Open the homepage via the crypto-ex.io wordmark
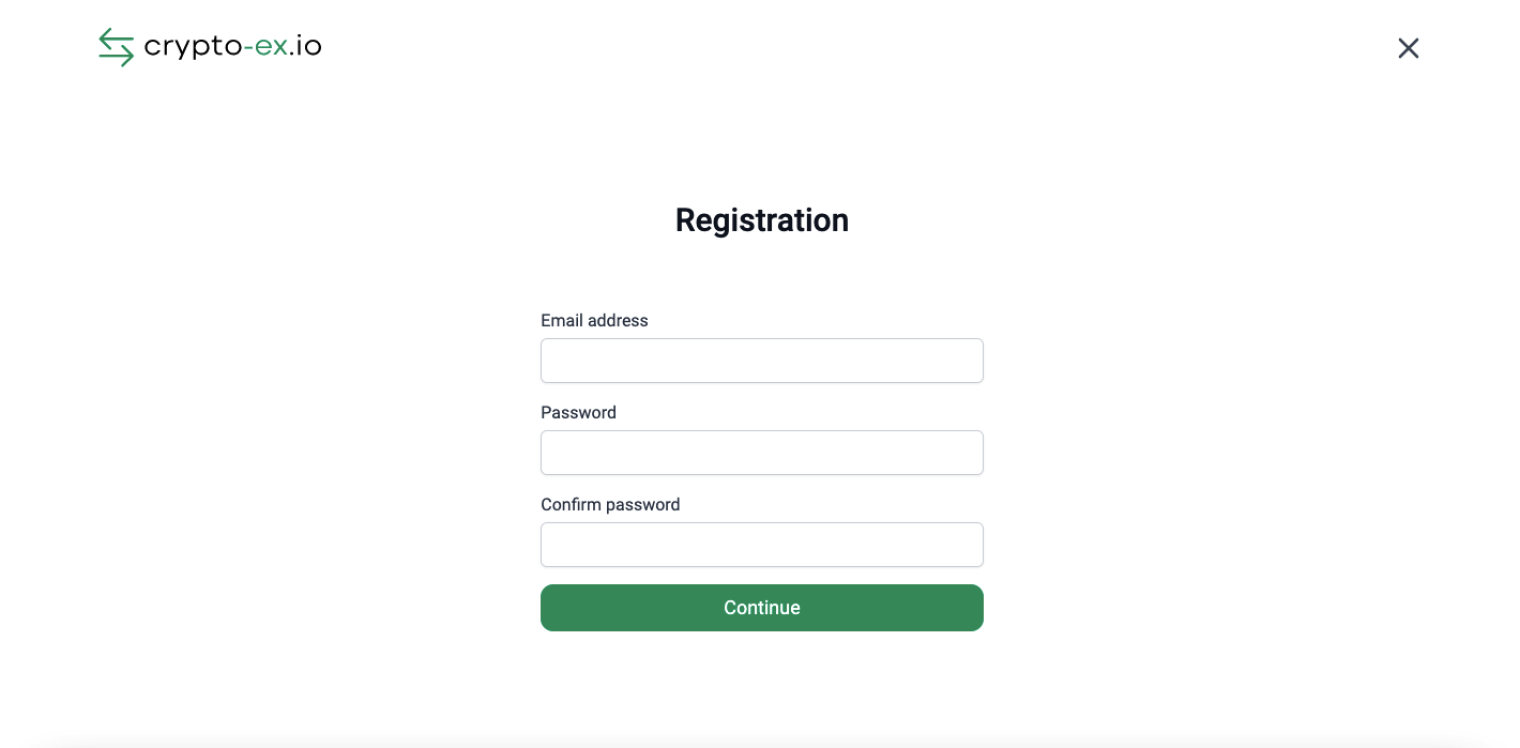1520x748 pixels. 232,46
